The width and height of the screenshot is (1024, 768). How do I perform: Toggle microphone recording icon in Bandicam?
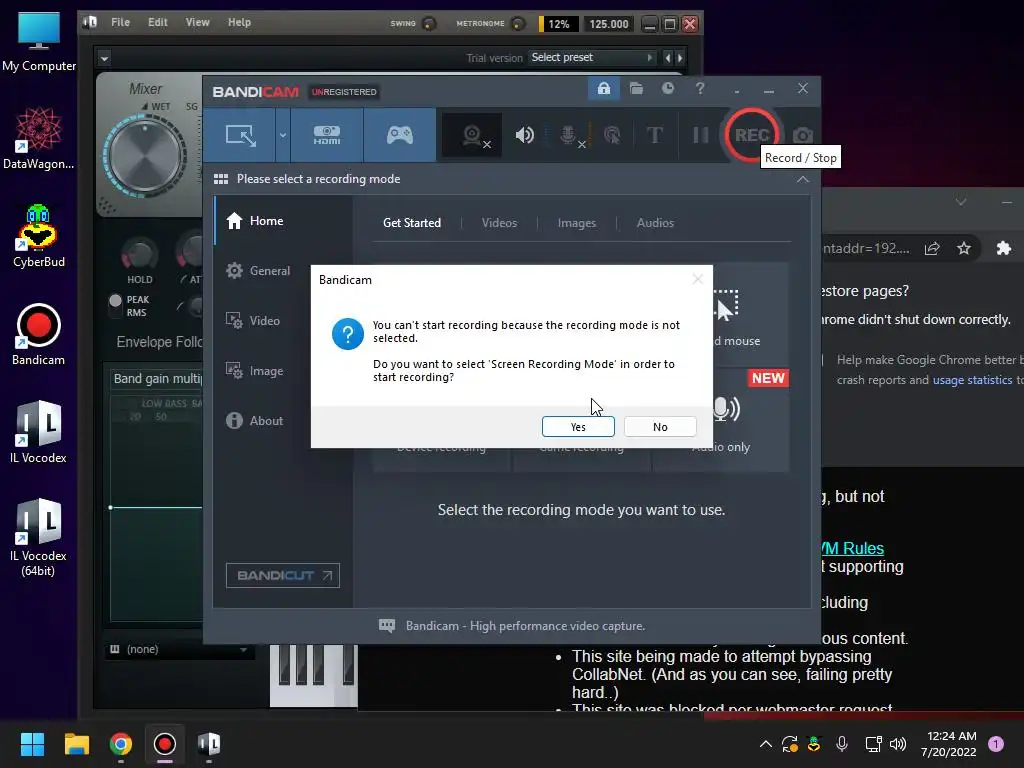point(568,135)
